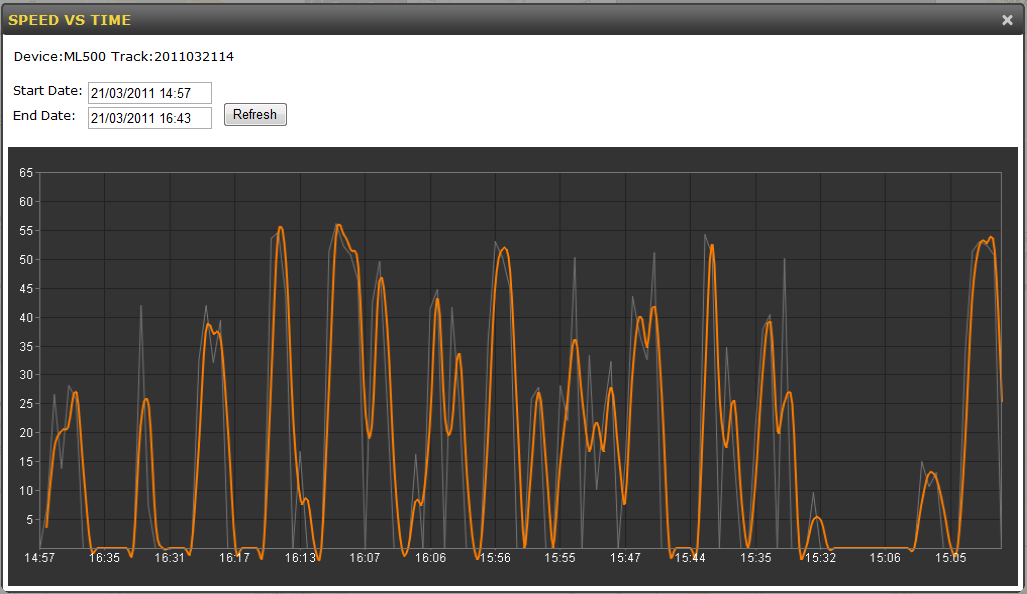Screen dimensions: 1027x594
Task: Click the 15:55 time axis label
Action: click(560, 558)
